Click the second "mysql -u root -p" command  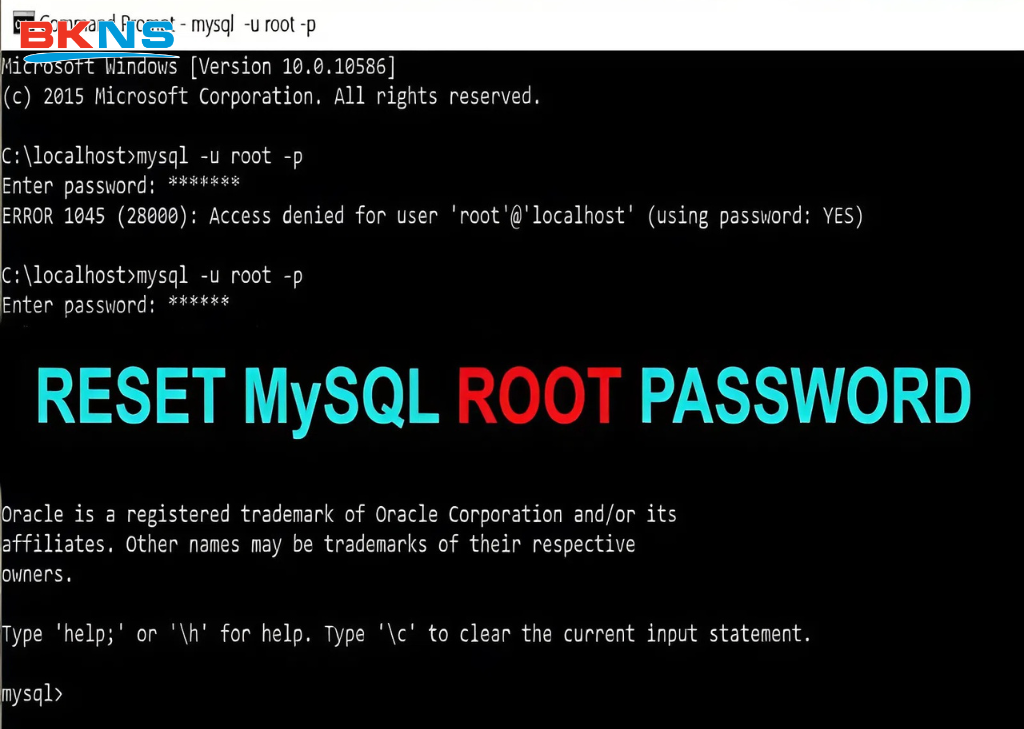pos(219,276)
